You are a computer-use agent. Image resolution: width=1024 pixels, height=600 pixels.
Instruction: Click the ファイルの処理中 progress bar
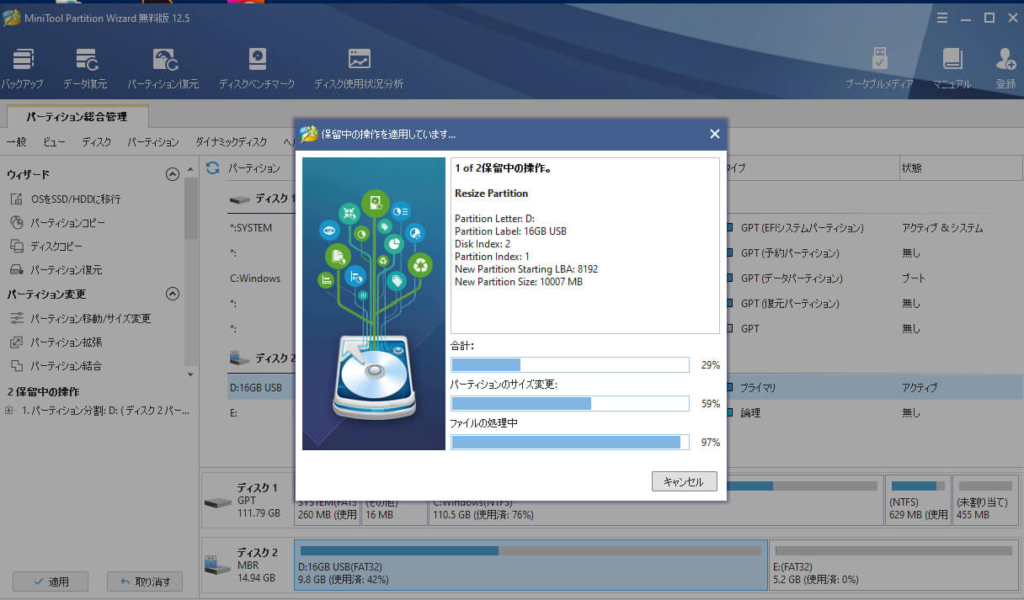tap(570, 442)
